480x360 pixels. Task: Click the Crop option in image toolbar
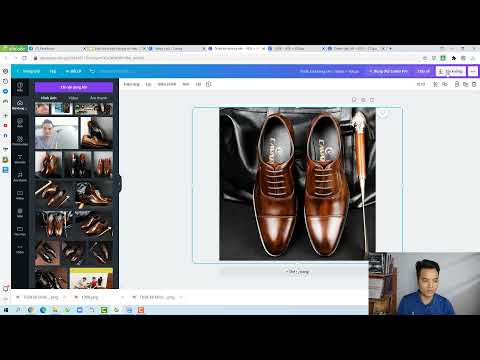coord(186,84)
